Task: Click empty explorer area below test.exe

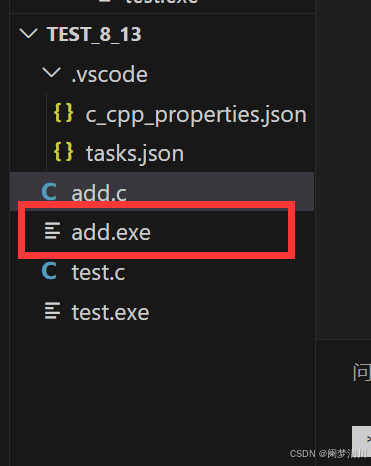Action: click(162, 383)
